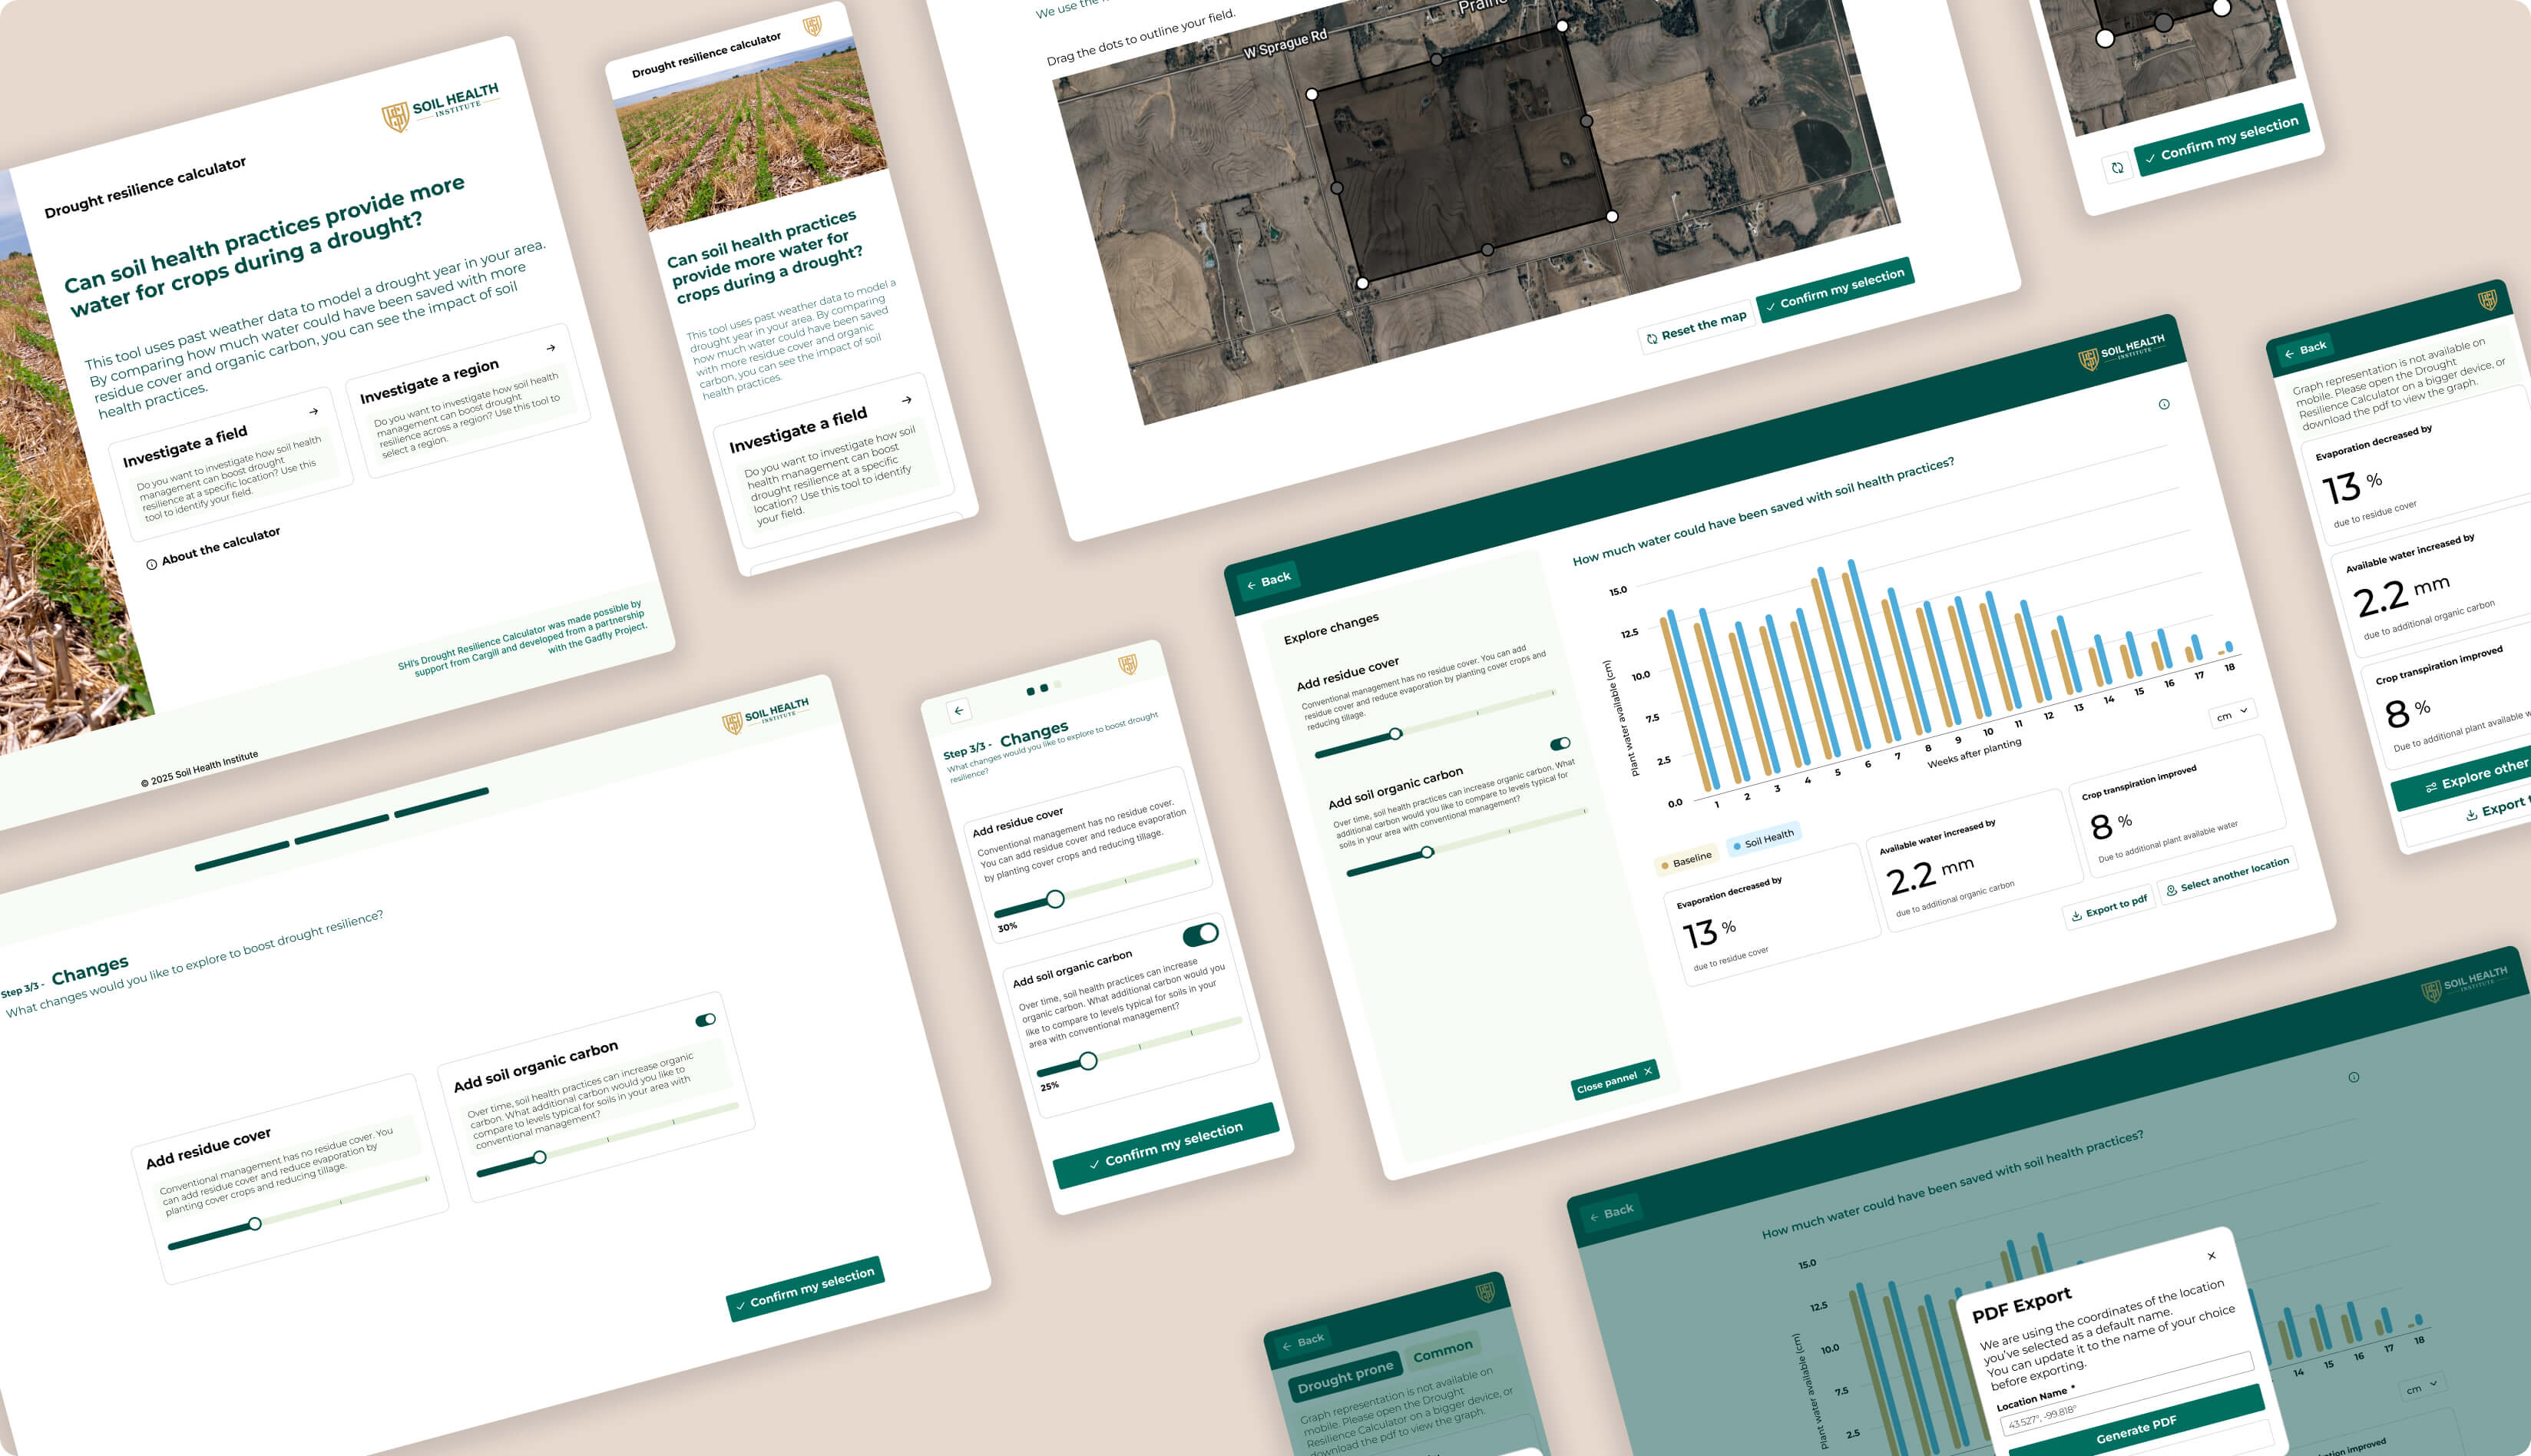Open the About the calculator link
This screenshot has width=2531, height=1456.
click(x=213, y=549)
